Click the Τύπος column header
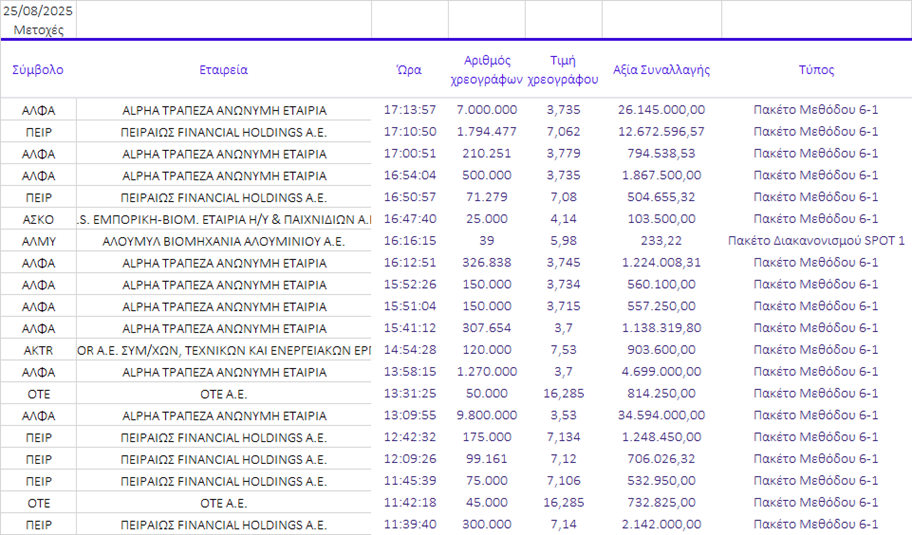 (816, 70)
